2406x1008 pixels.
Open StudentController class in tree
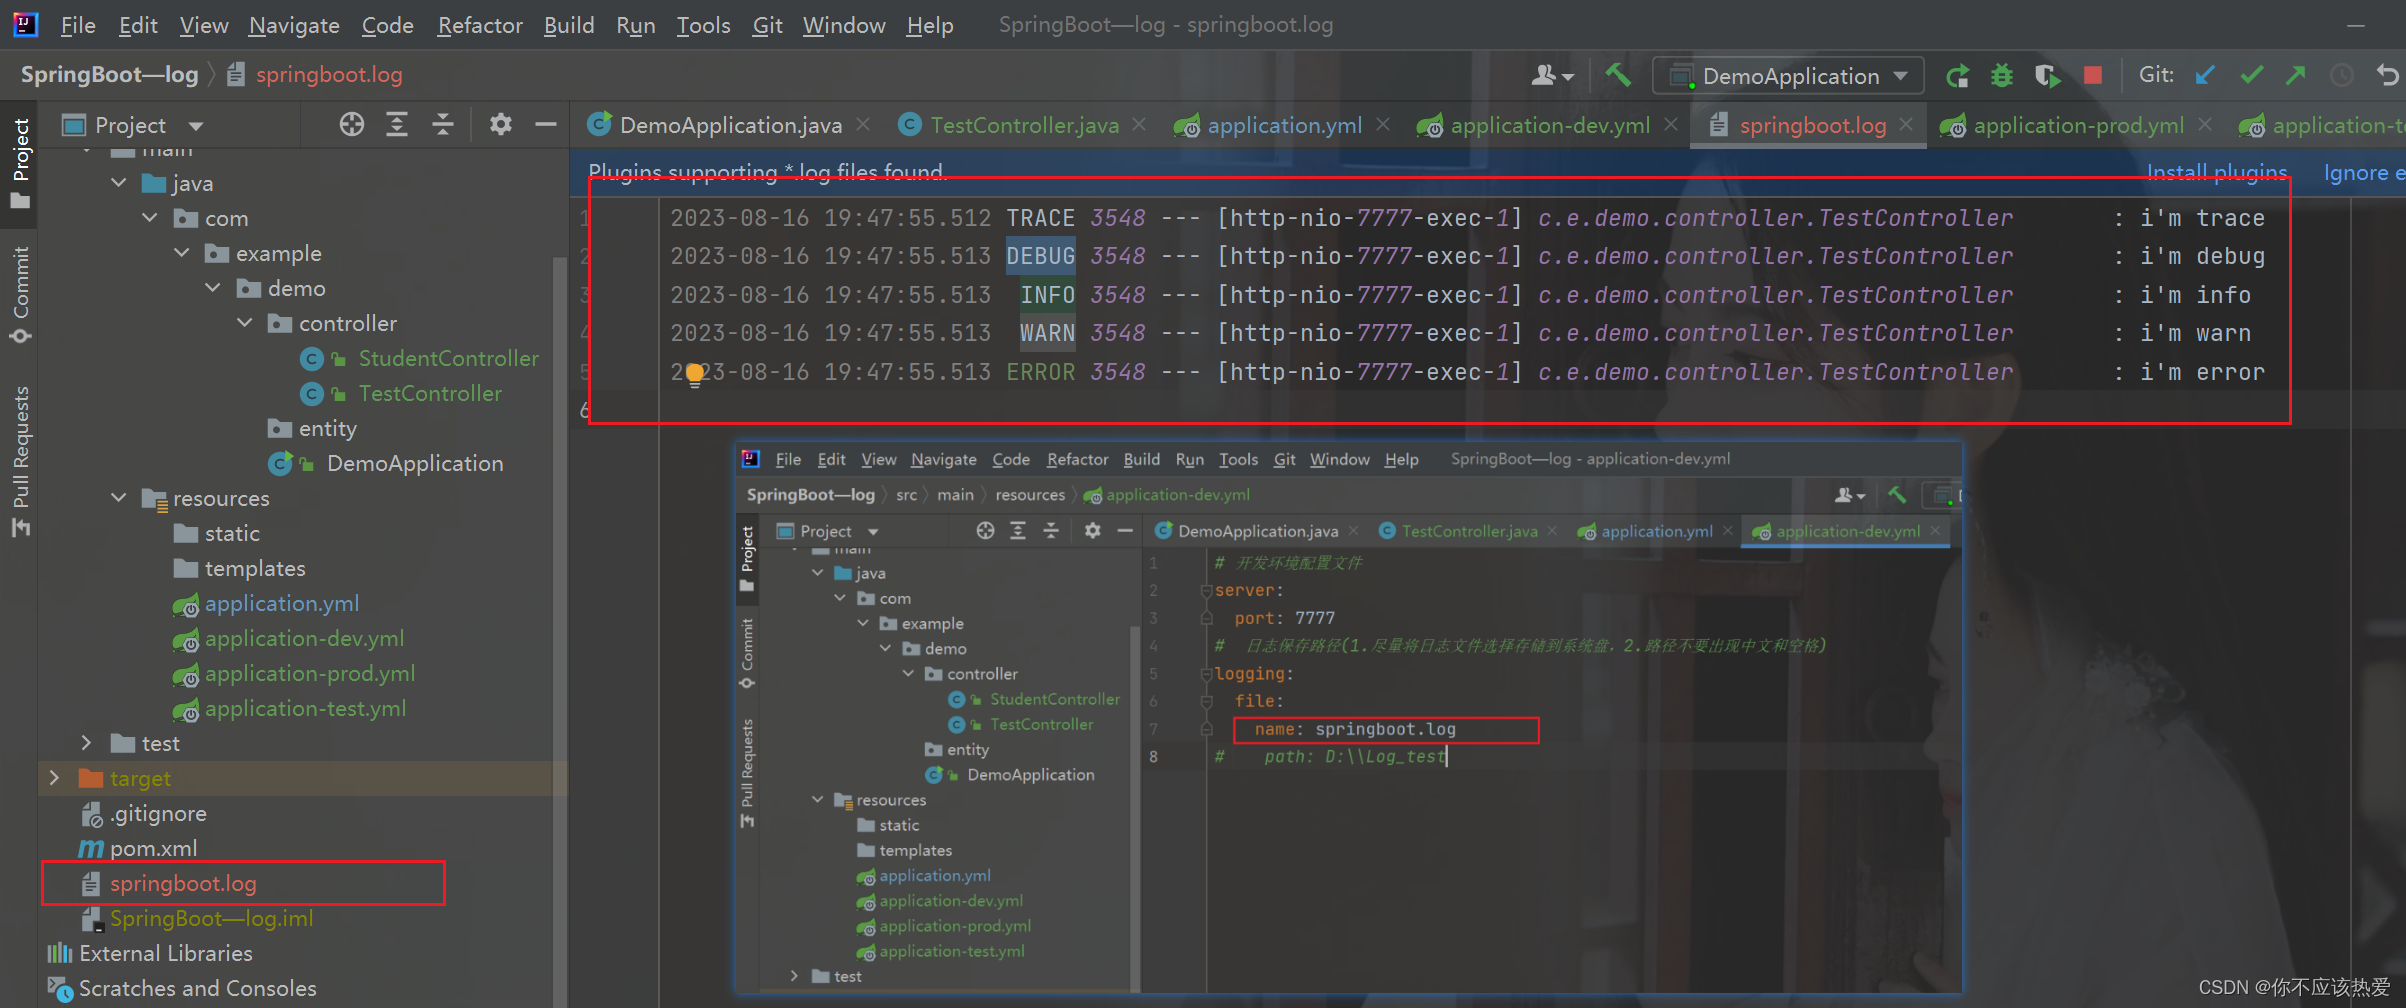pos(448,358)
